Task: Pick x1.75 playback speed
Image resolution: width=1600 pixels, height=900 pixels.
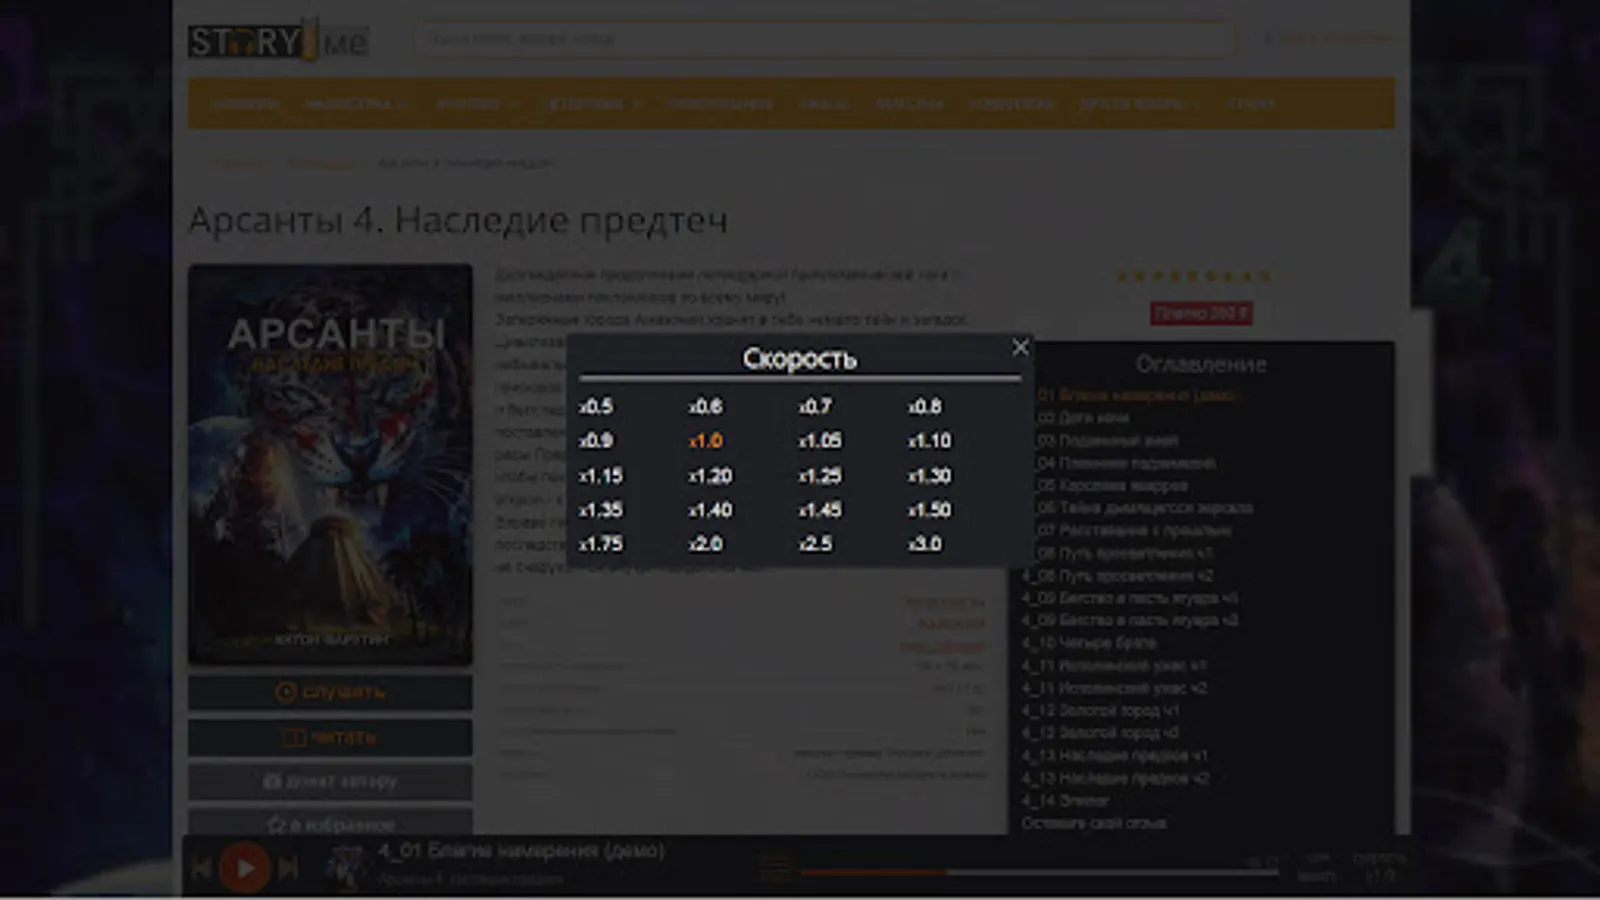Action: click(601, 544)
